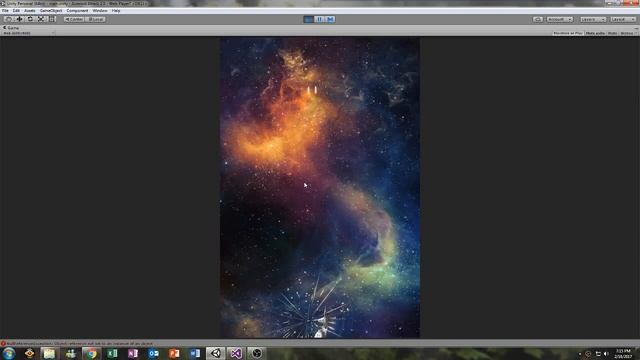Open PowerPoint from the taskbar
Viewport: 640px width, 360px height.
pyautogui.click(x=174, y=353)
